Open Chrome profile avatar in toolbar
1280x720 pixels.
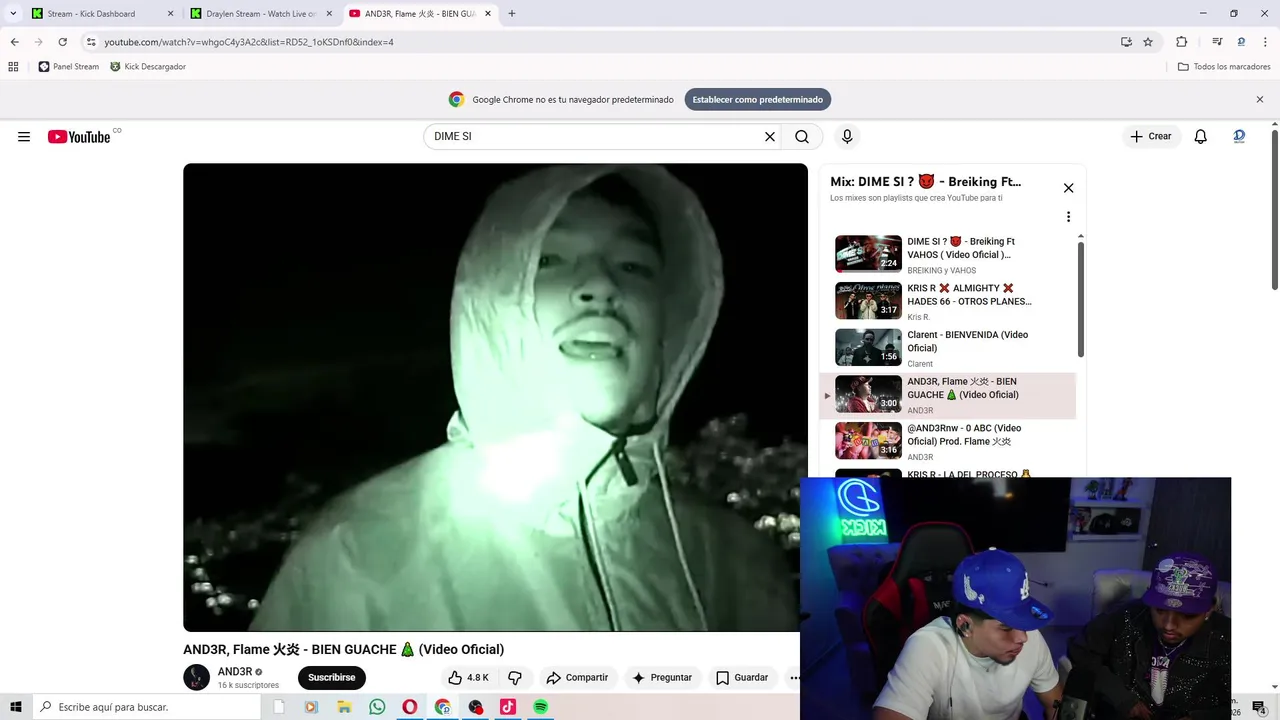tap(1241, 42)
